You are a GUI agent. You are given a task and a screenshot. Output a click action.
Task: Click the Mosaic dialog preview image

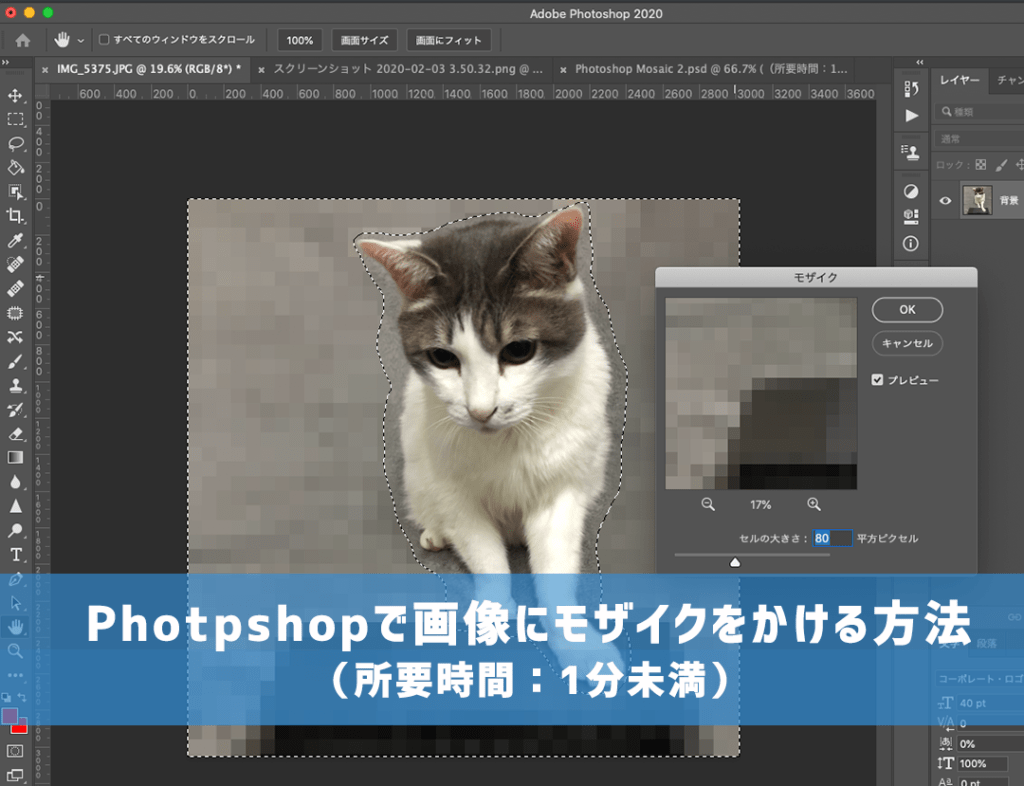coord(761,394)
